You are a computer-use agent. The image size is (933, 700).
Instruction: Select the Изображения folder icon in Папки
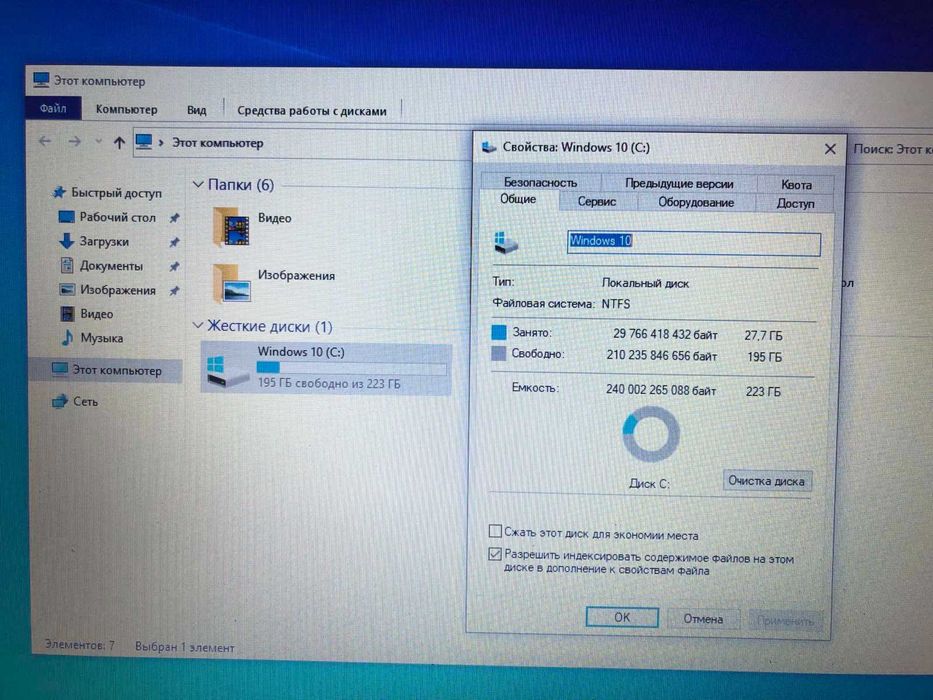(231, 283)
